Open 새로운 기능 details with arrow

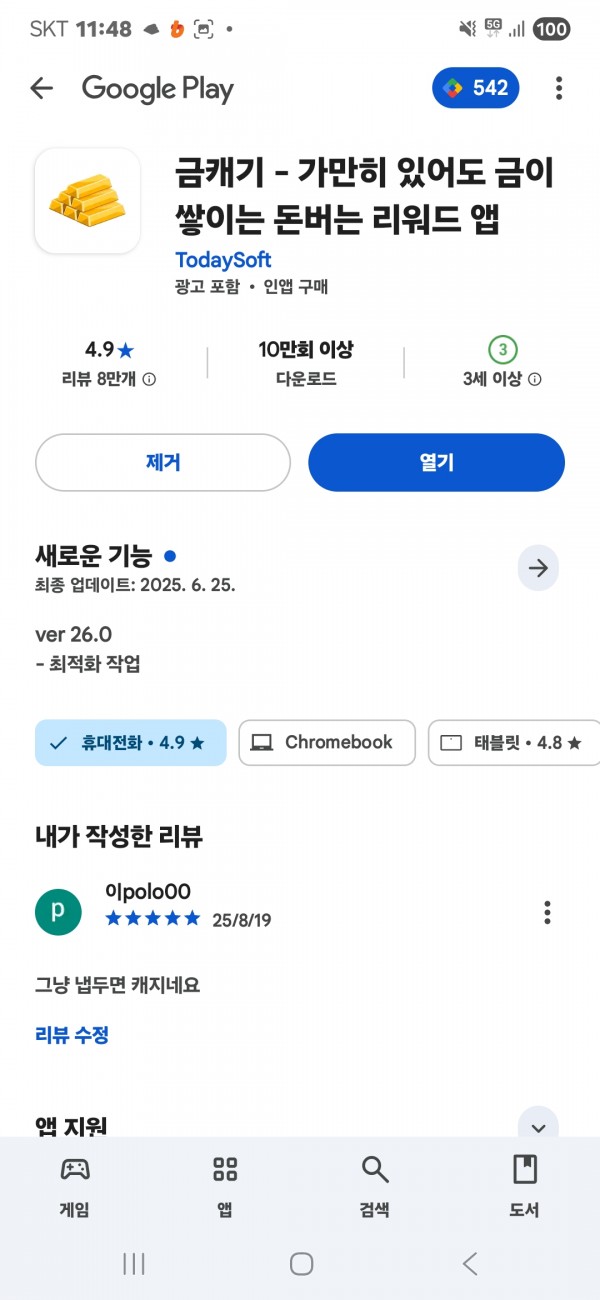[538, 569]
